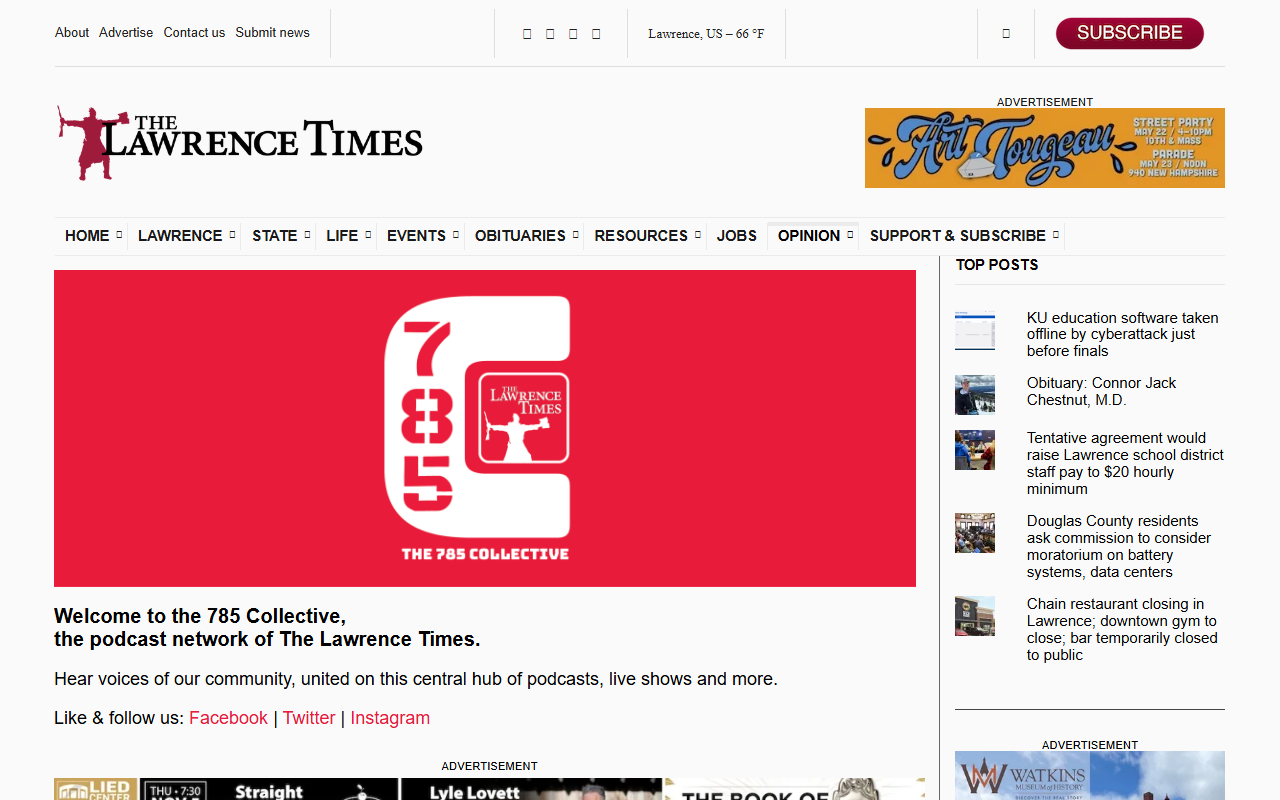Click the Lied Center advertisement
Viewport: 1280px width, 800px height.
click(x=96, y=789)
